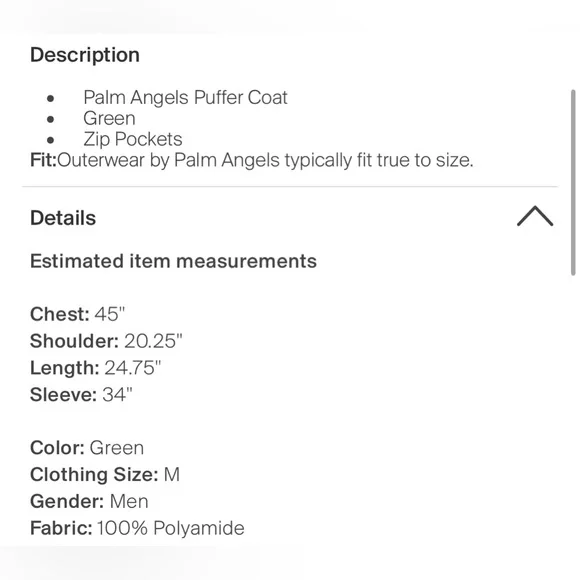Select the Fabric 100% Polyamide line
This screenshot has height=580, width=580.
coord(137,528)
